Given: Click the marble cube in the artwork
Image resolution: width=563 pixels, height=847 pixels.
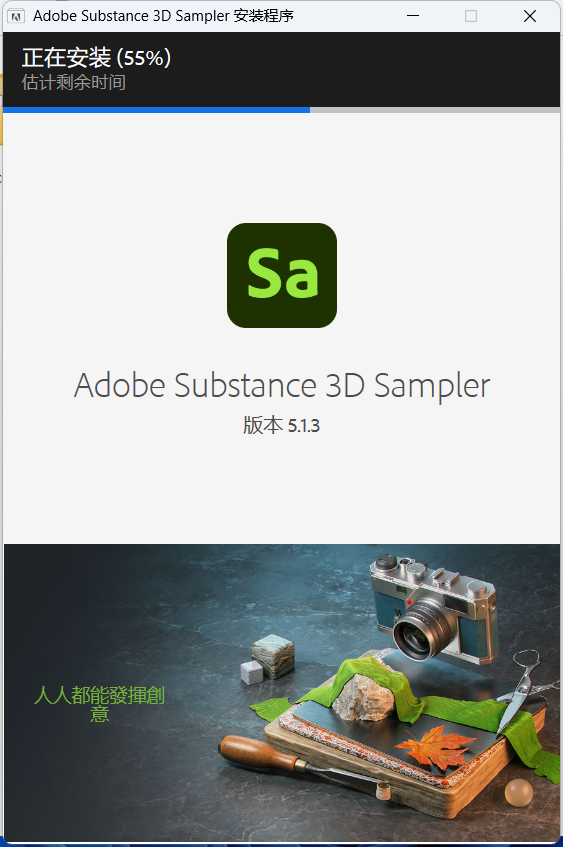Looking at the screenshot, I should tap(274, 656).
